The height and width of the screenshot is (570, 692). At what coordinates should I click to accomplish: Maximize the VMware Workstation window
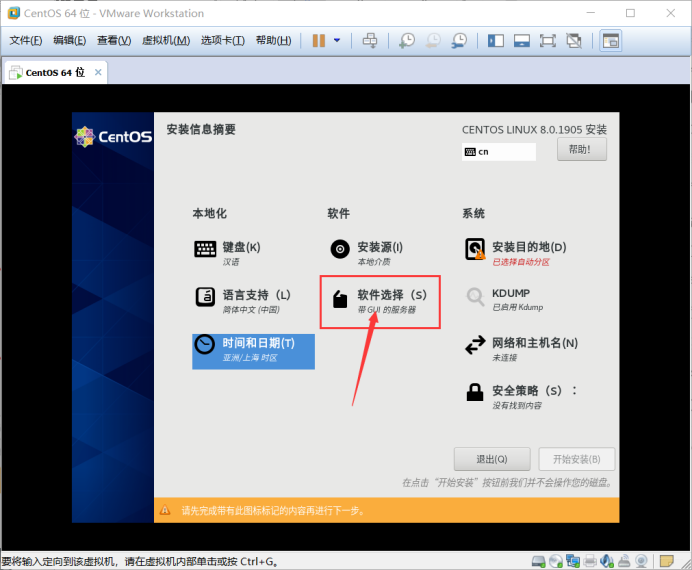(630, 13)
